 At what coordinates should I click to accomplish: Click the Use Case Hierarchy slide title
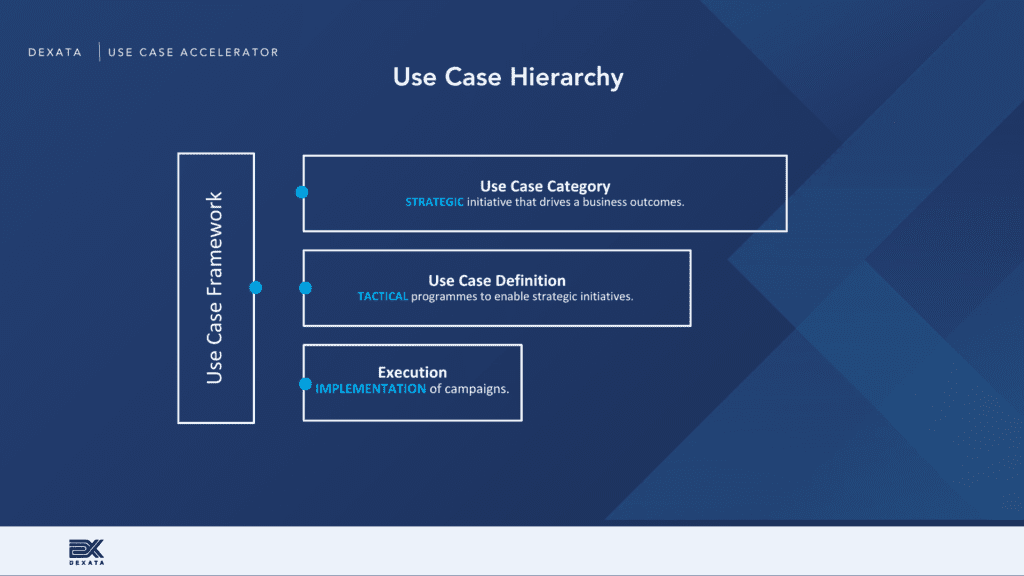(508, 77)
